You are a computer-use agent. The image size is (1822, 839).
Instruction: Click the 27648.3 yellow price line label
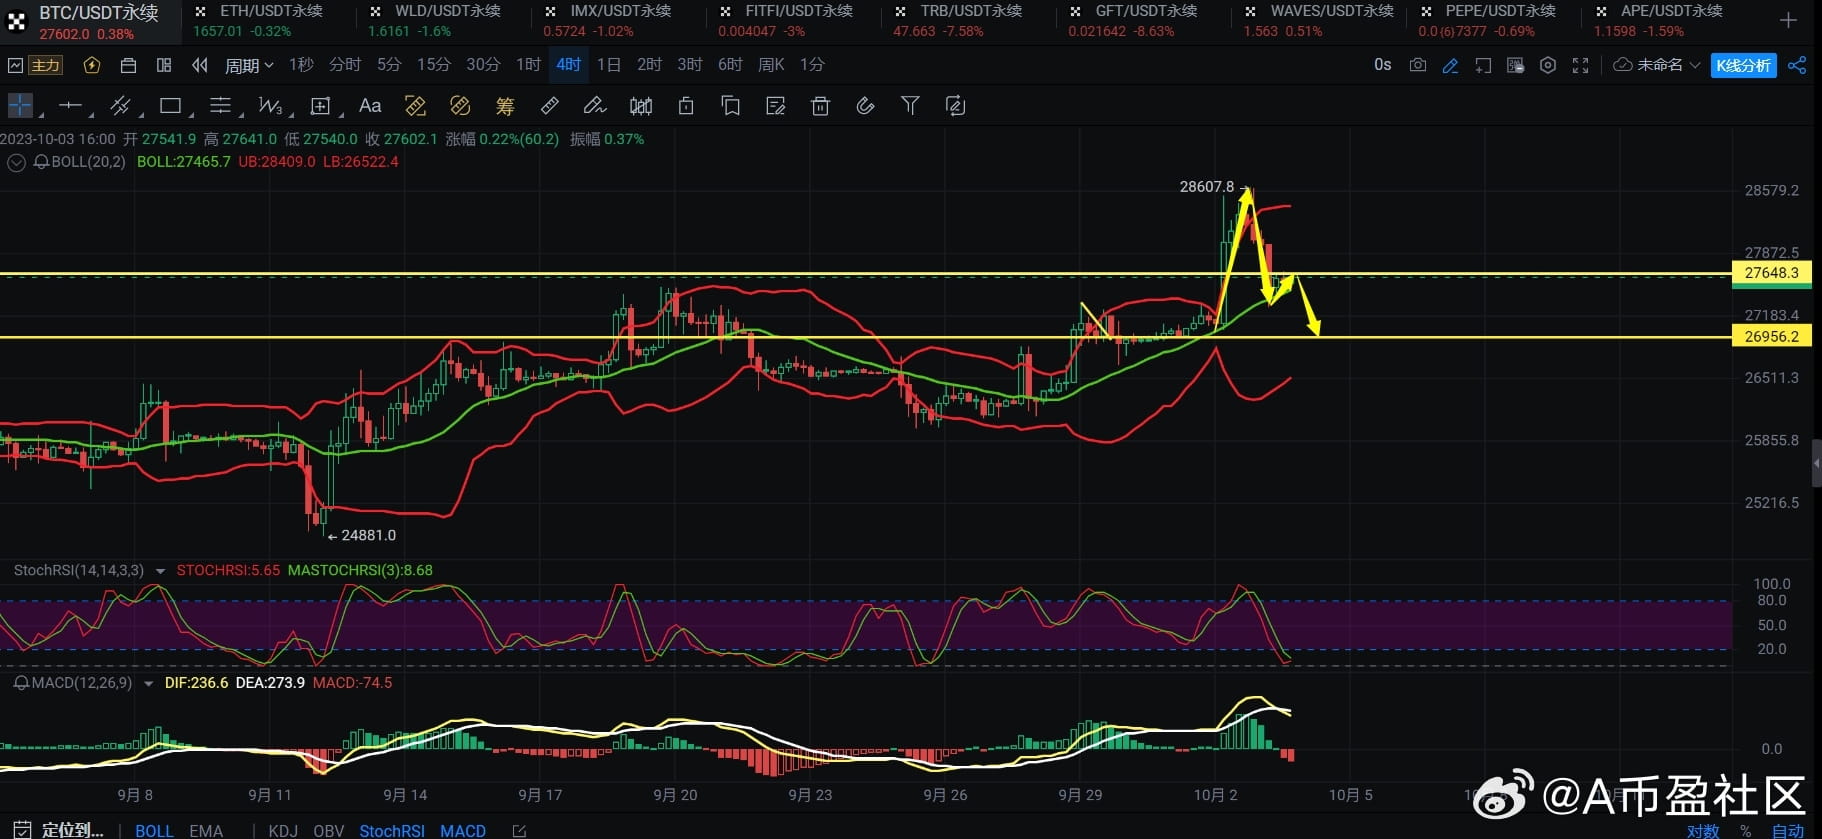click(x=1771, y=272)
